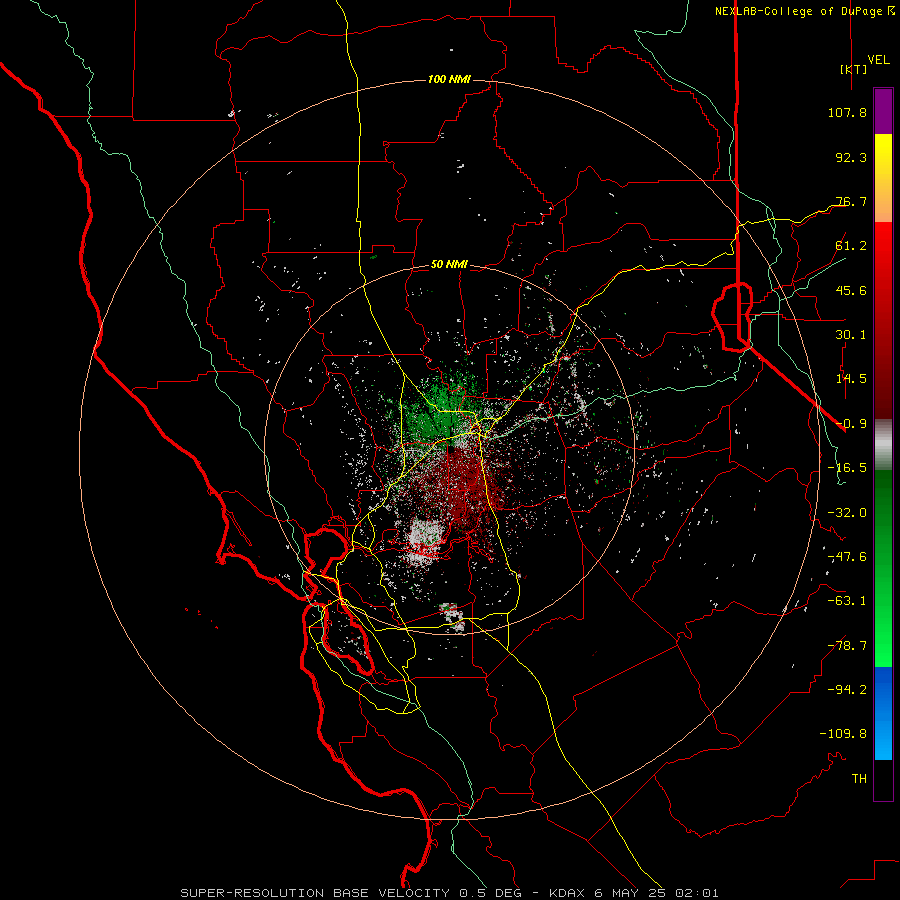The width and height of the screenshot is (900, 900).
Task: Click the 100 NMI range ring label
Action: point(449,79)
